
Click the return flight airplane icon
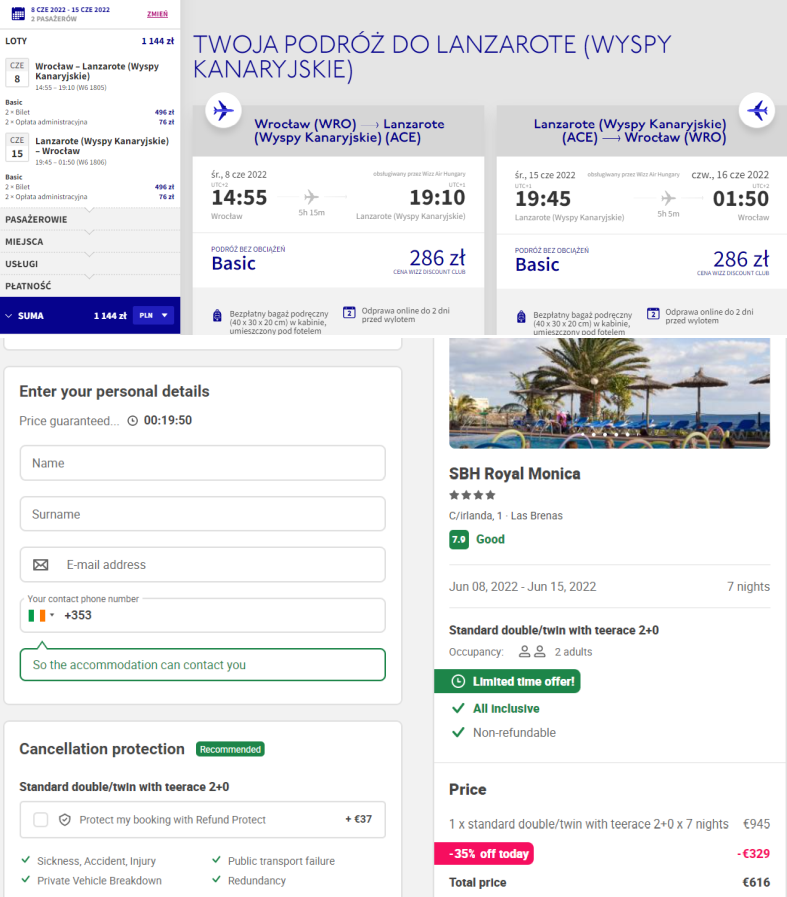757,110
